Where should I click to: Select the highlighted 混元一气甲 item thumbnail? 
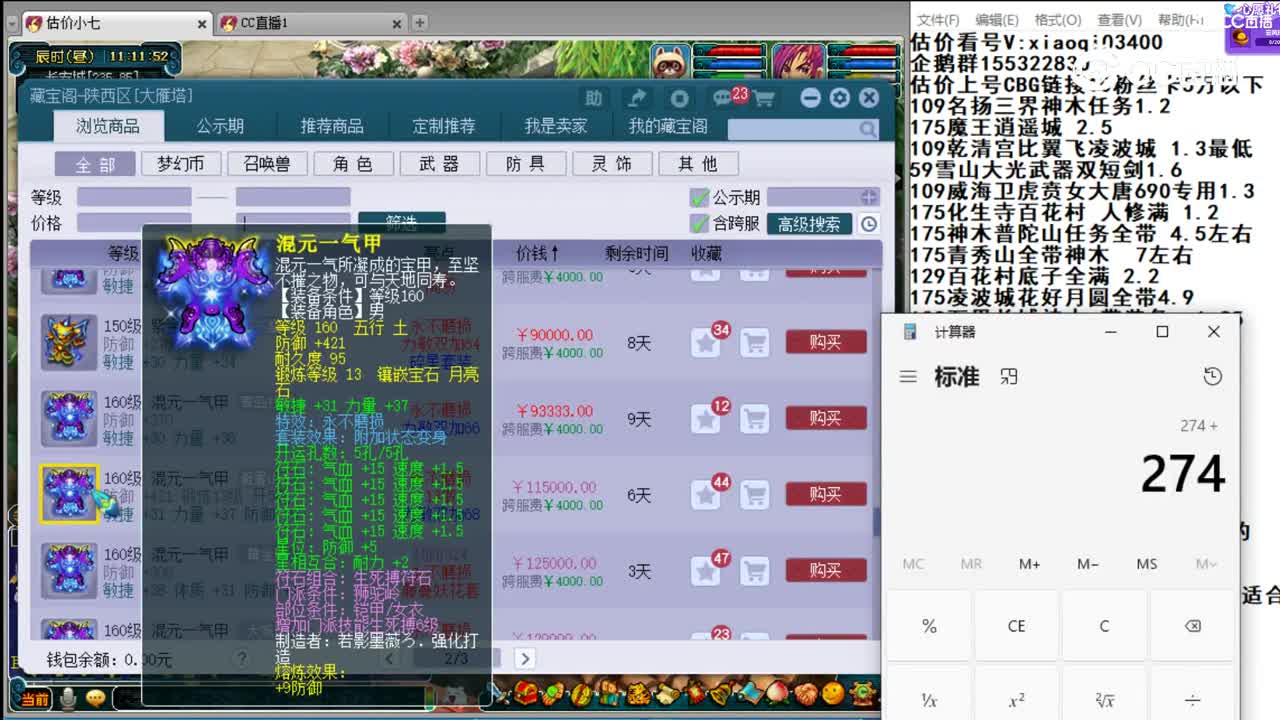(x=69, y=493)
